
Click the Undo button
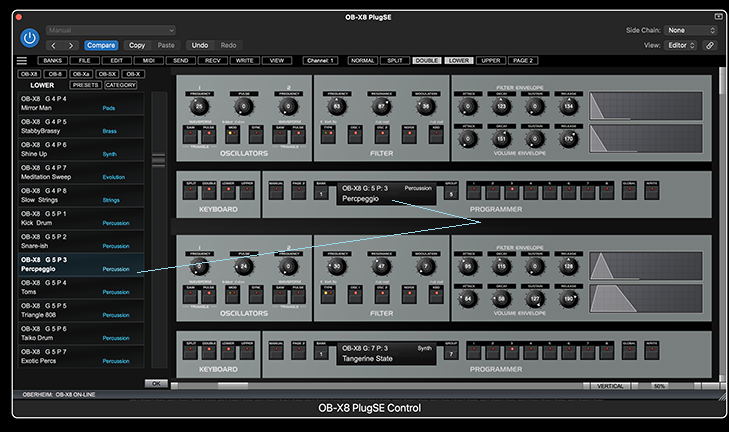200,45
